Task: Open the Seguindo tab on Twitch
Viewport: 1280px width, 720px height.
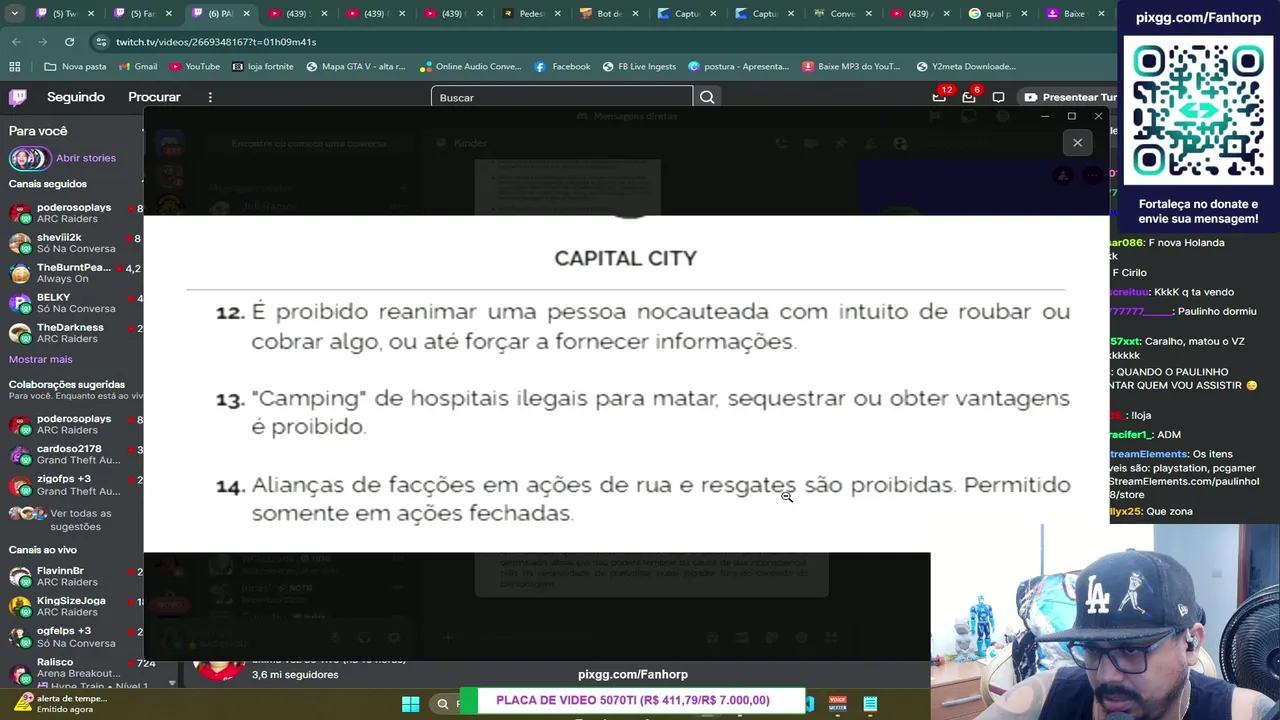Action: [x=76, y=97]
